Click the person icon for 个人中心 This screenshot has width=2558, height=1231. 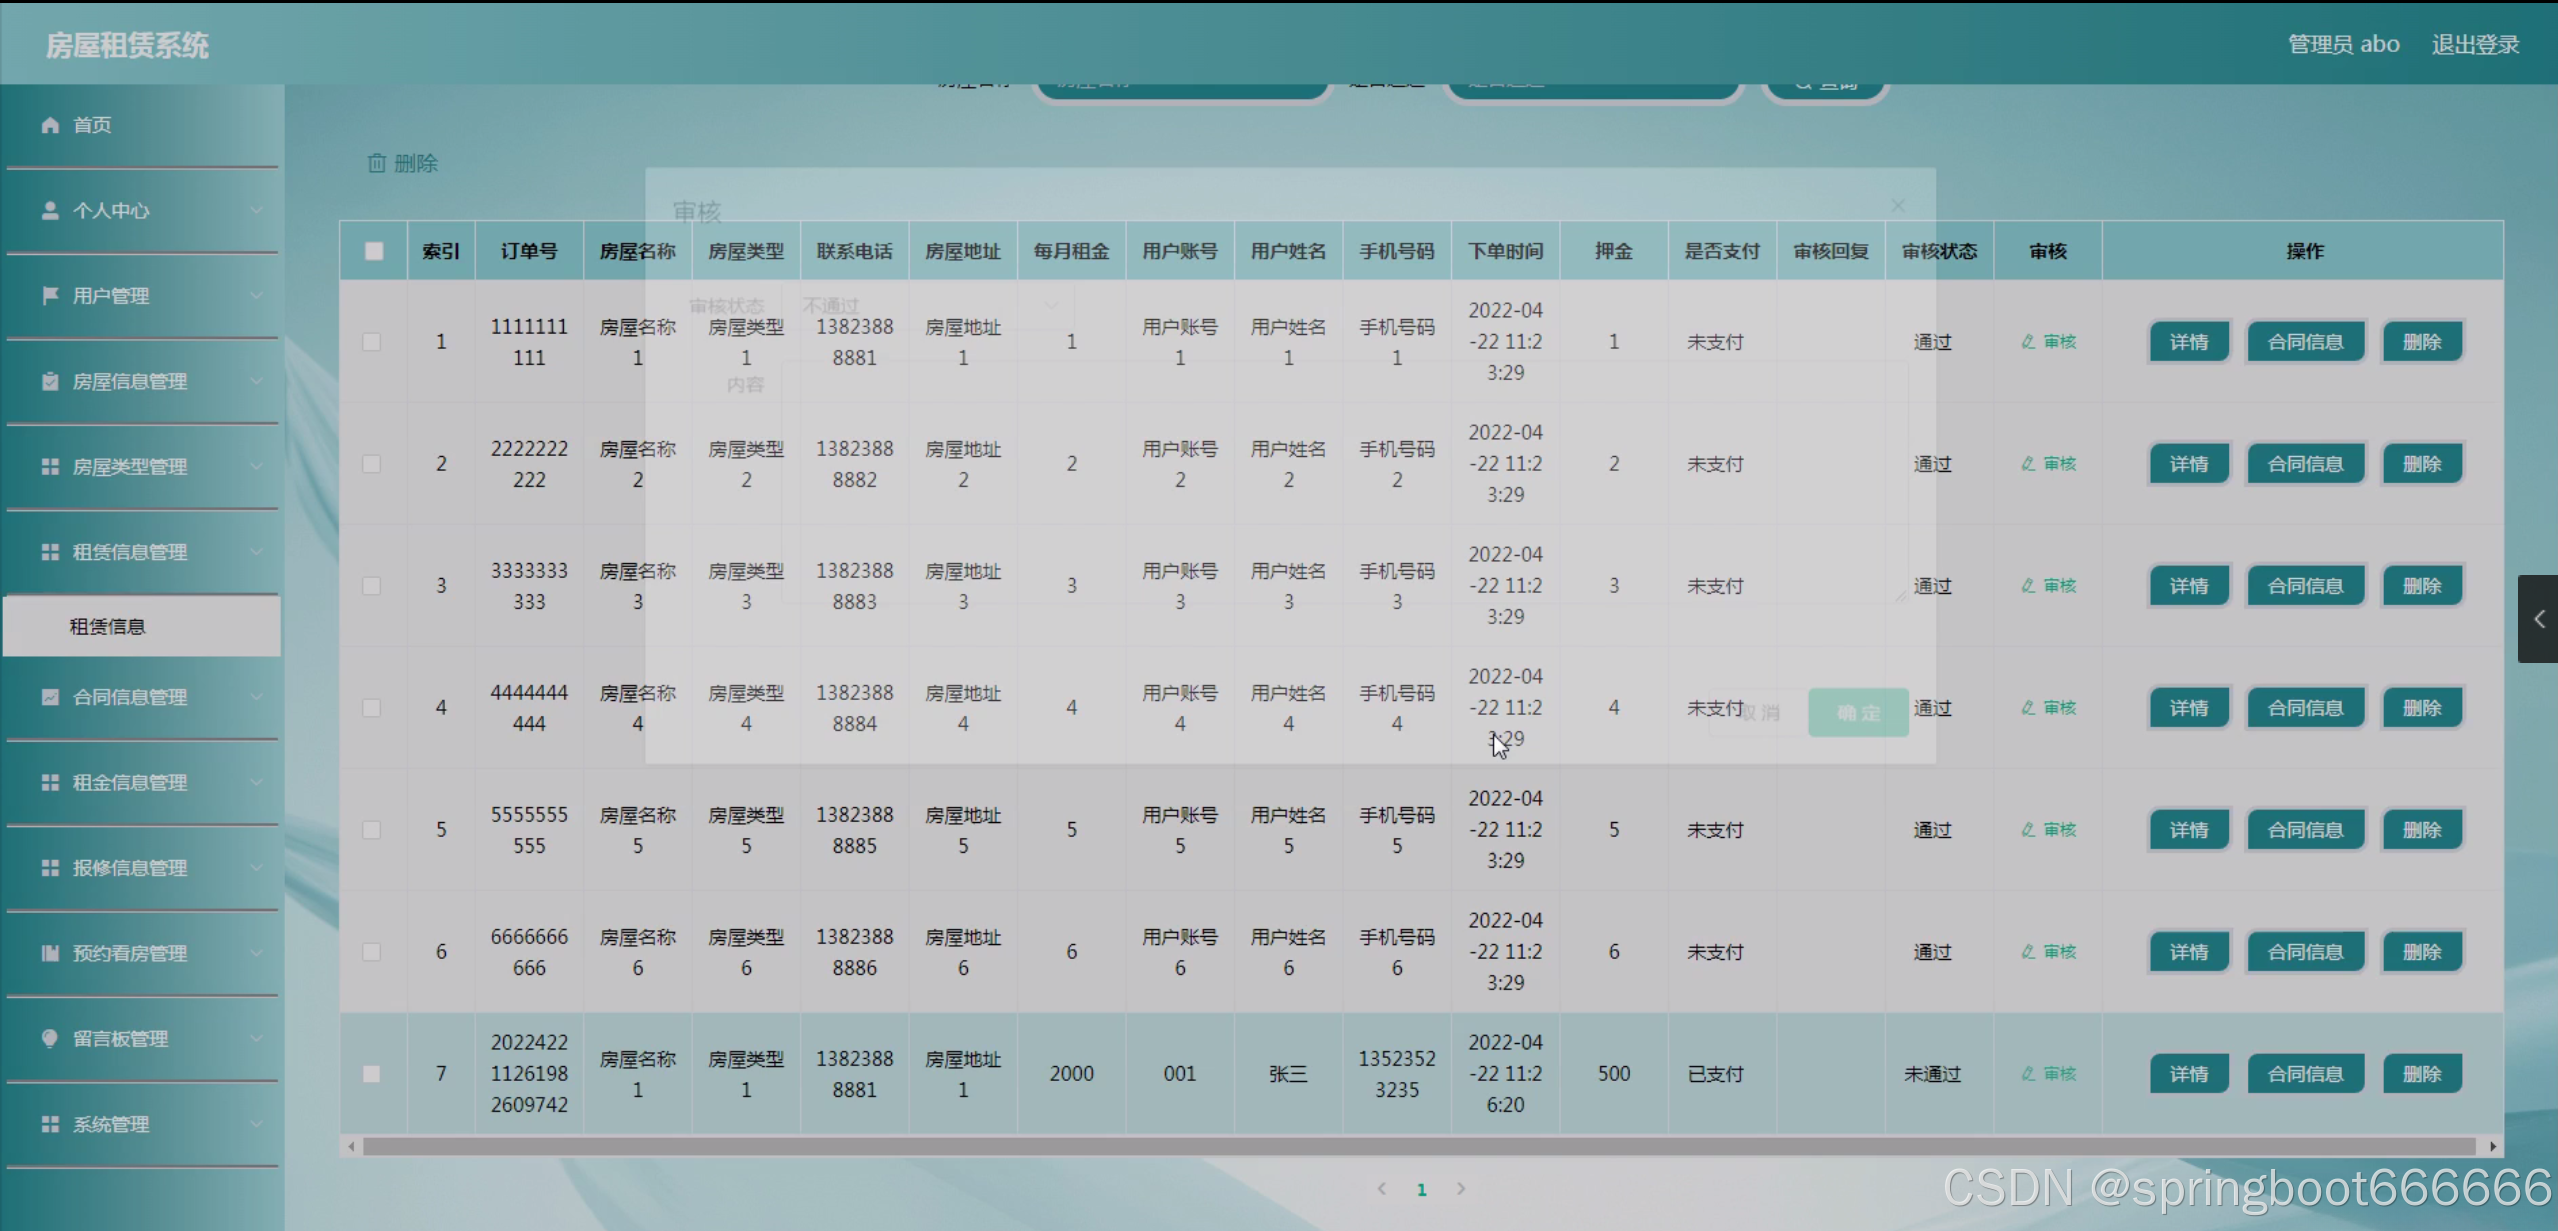(50, 211)
